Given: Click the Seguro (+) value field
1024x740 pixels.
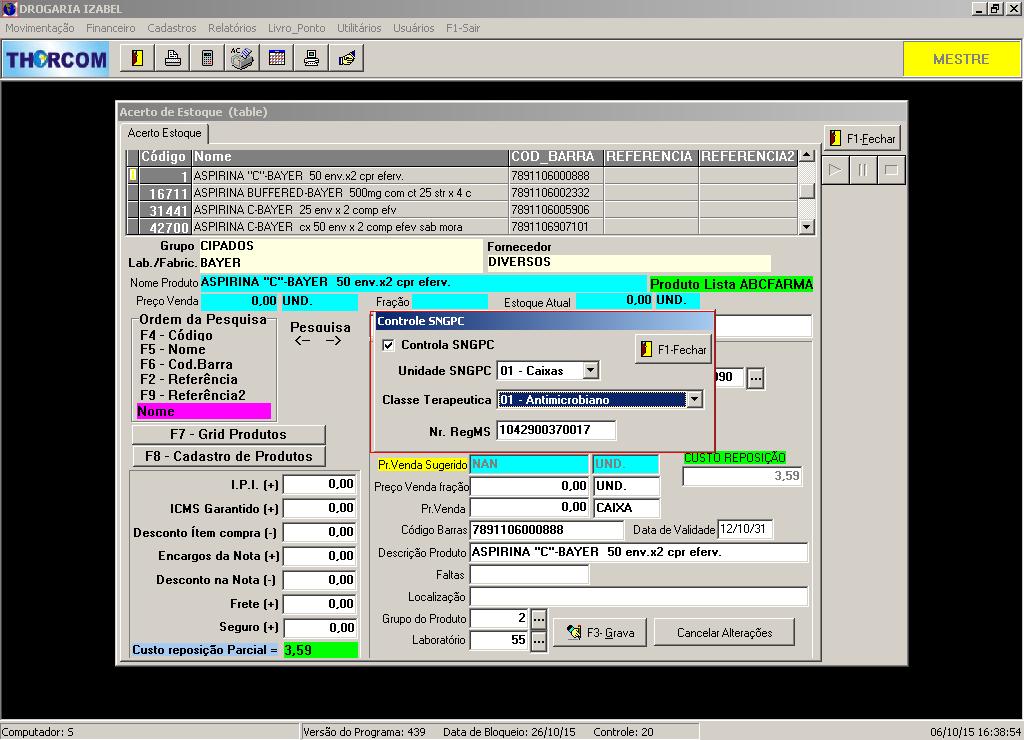Looking at the screenshot, I should (x=320, y=628).
